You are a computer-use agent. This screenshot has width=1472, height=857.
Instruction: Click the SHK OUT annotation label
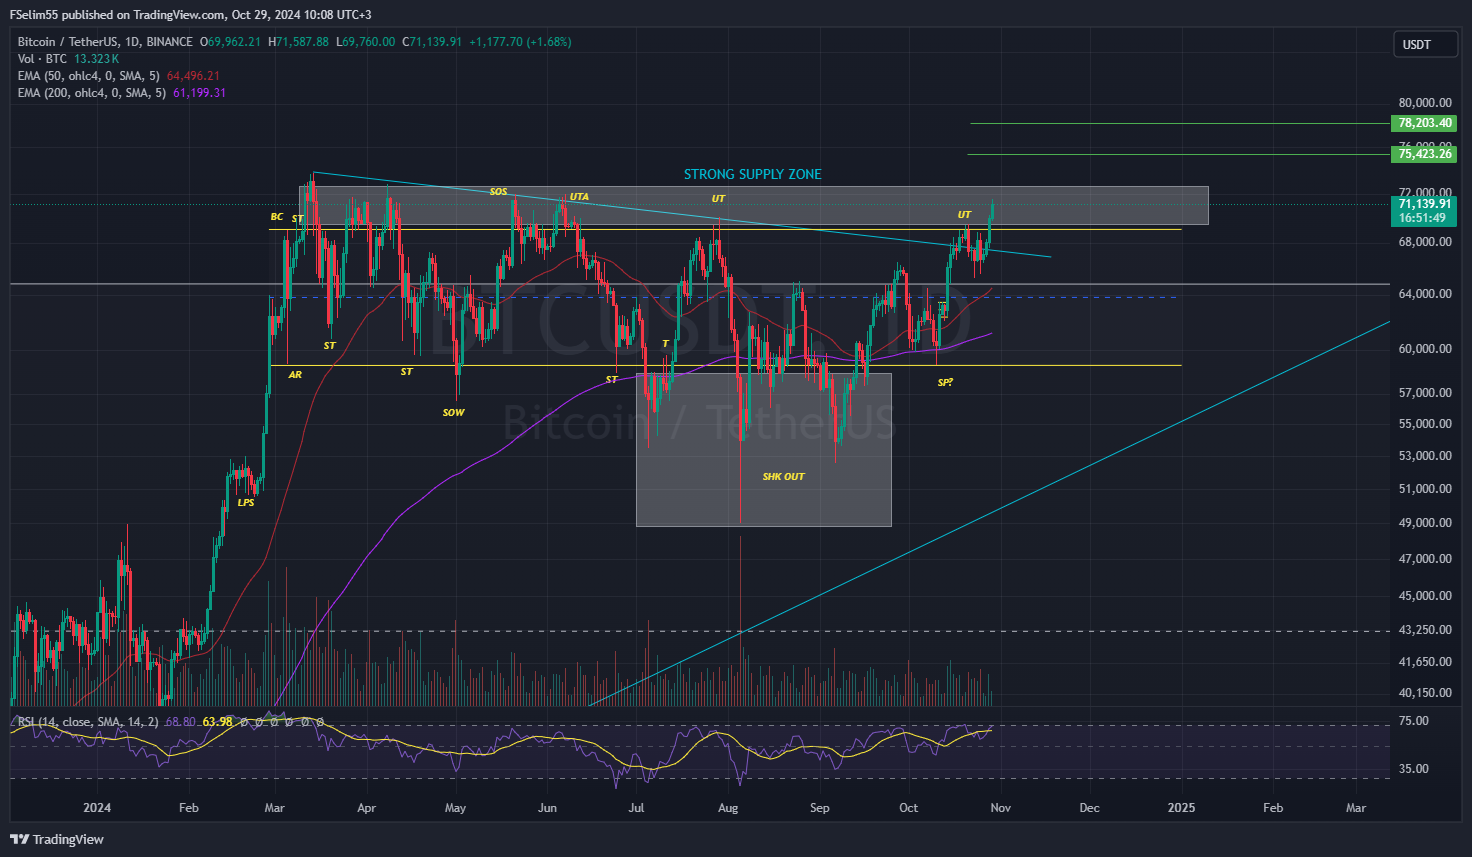[x=783, y=477]
